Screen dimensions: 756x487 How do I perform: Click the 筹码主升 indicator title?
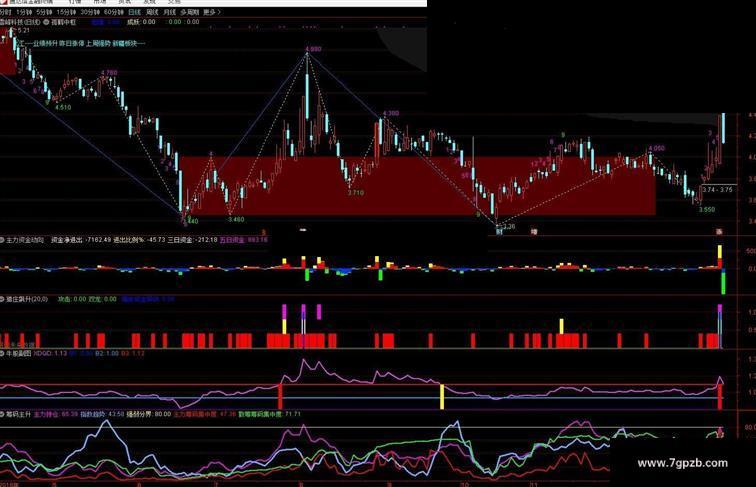[18, 414]
